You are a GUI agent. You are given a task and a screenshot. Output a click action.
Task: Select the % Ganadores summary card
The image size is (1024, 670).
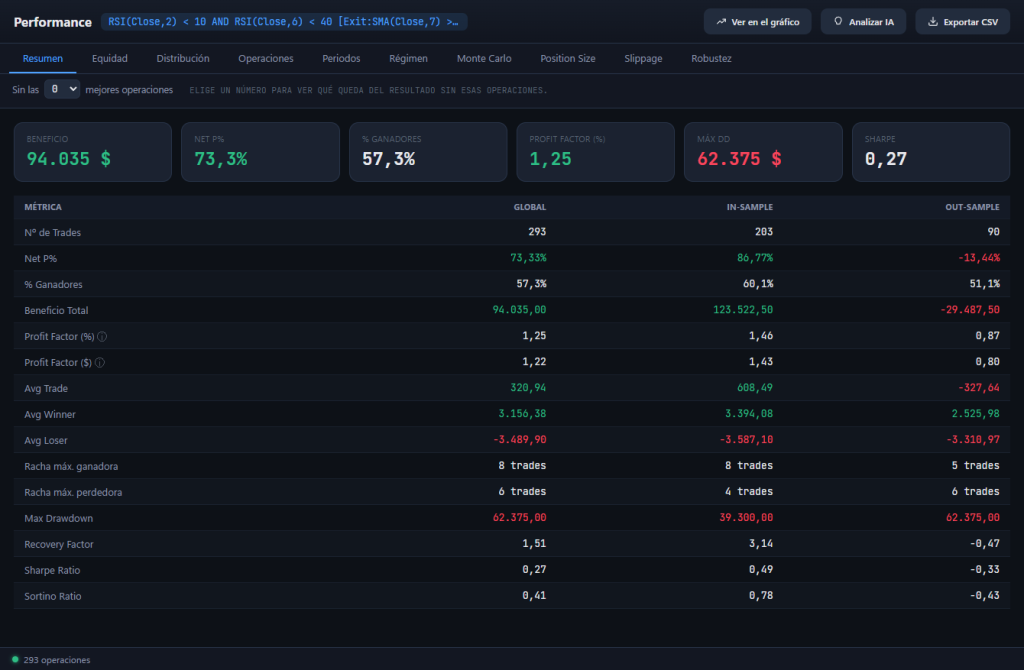pyautogui.click(x=428, y=152)
